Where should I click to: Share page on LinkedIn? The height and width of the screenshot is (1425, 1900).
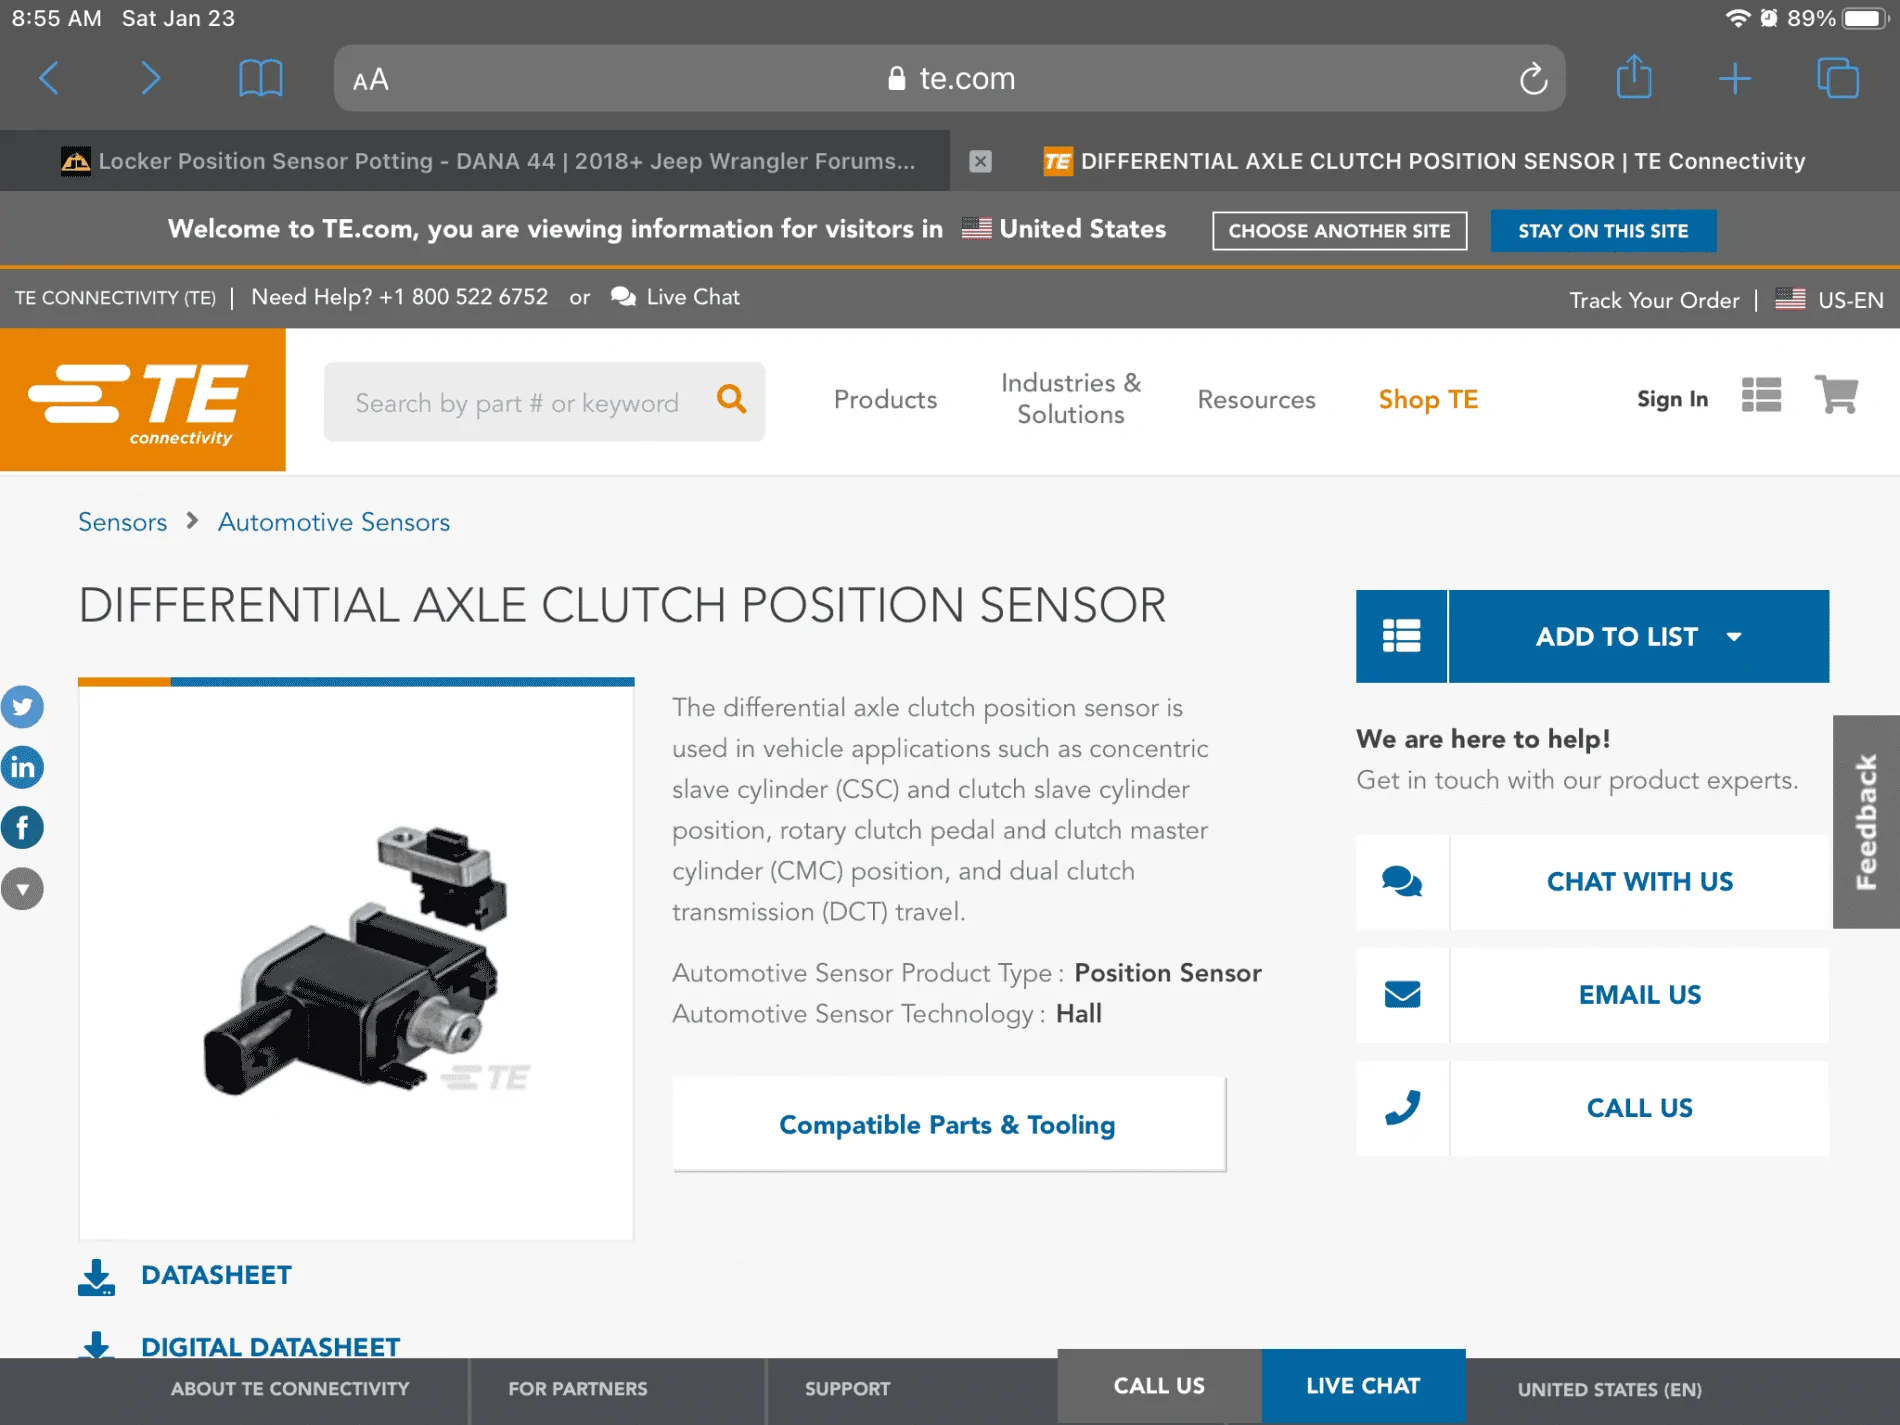point(22,767)
